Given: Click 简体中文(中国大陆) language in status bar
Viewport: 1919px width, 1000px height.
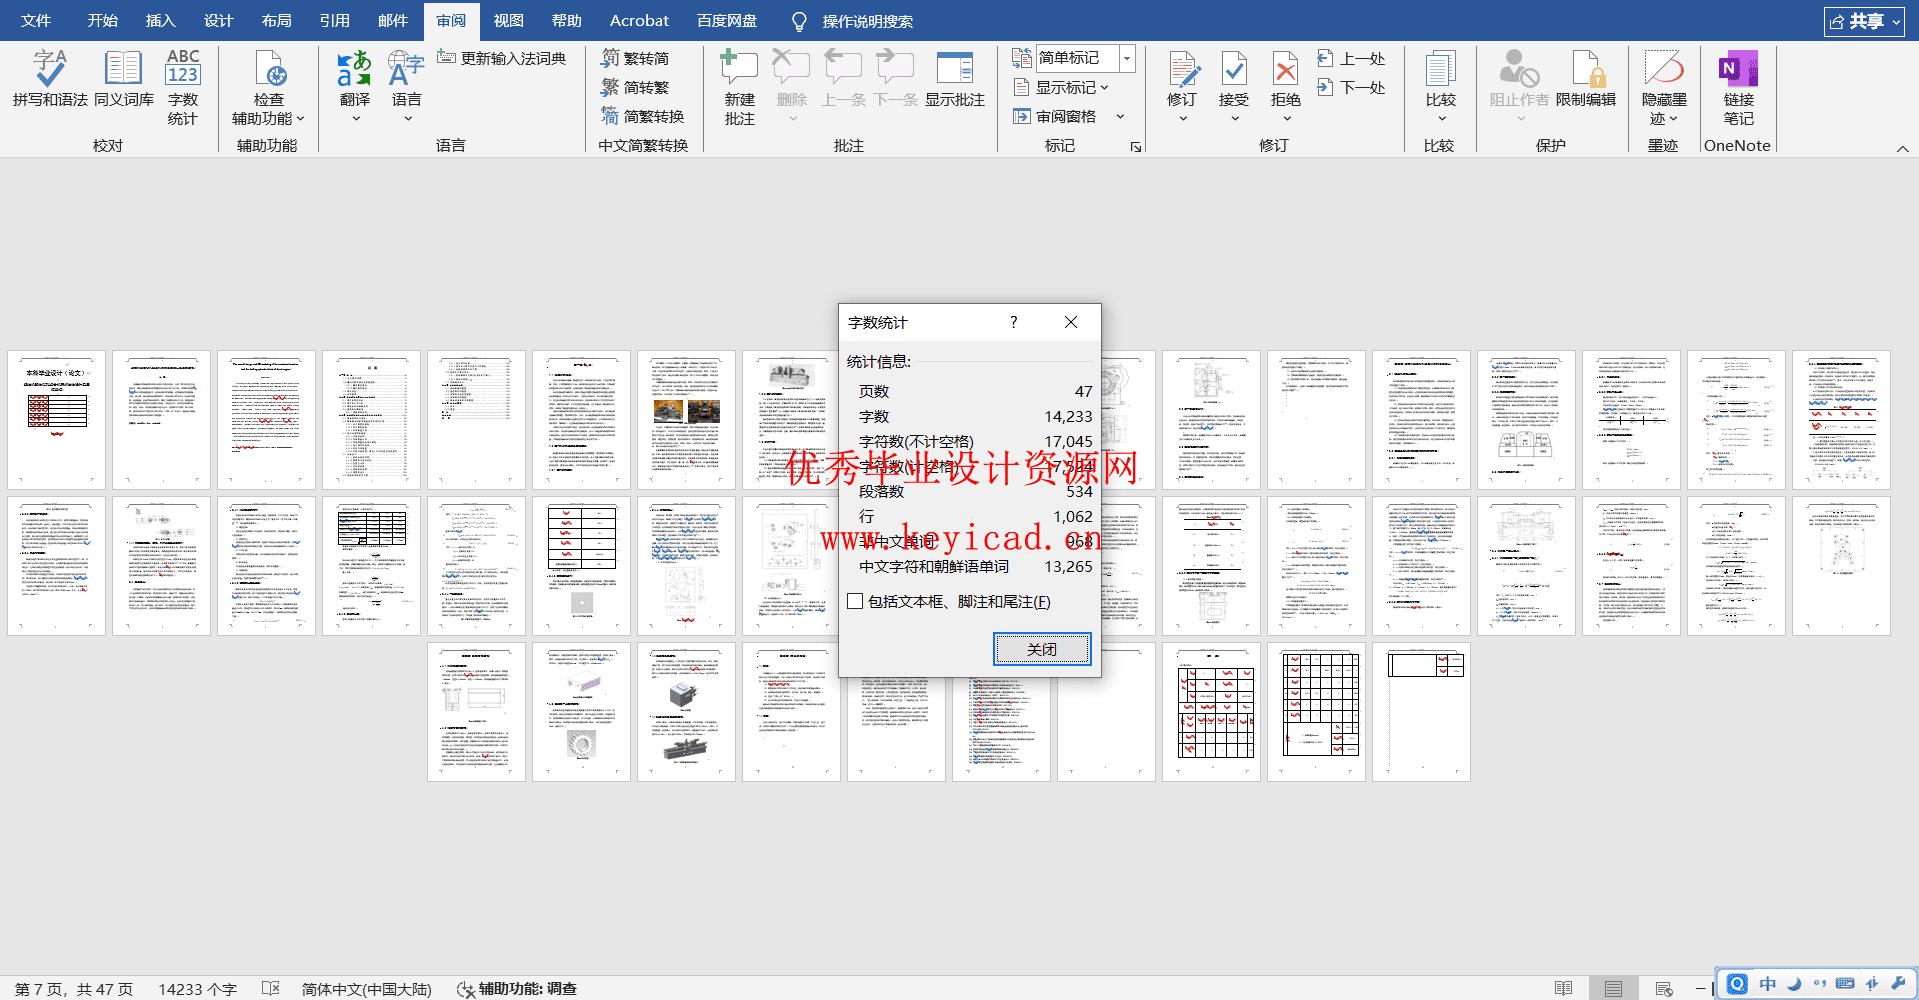Looking at the screenshot, I should [366, 989].
